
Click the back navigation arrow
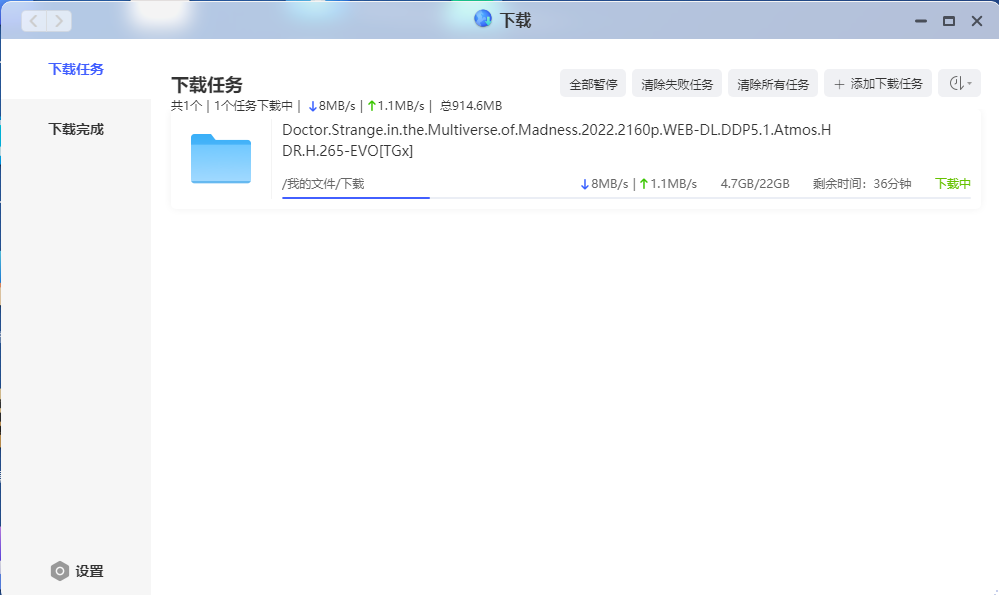[x=34, y=21]
